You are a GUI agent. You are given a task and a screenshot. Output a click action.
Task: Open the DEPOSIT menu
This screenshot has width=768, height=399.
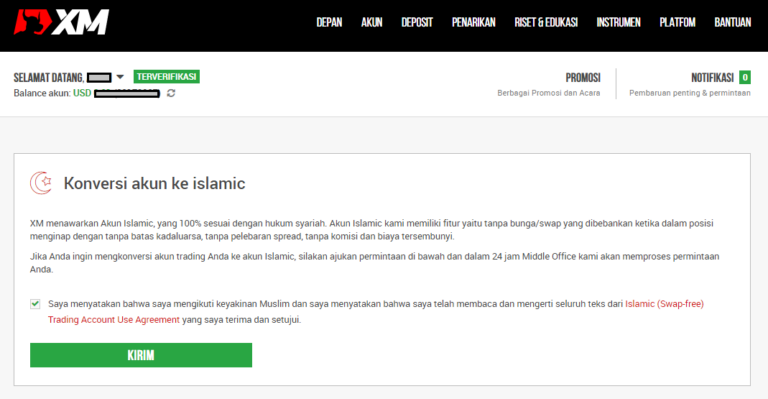[x=417, y=23]
